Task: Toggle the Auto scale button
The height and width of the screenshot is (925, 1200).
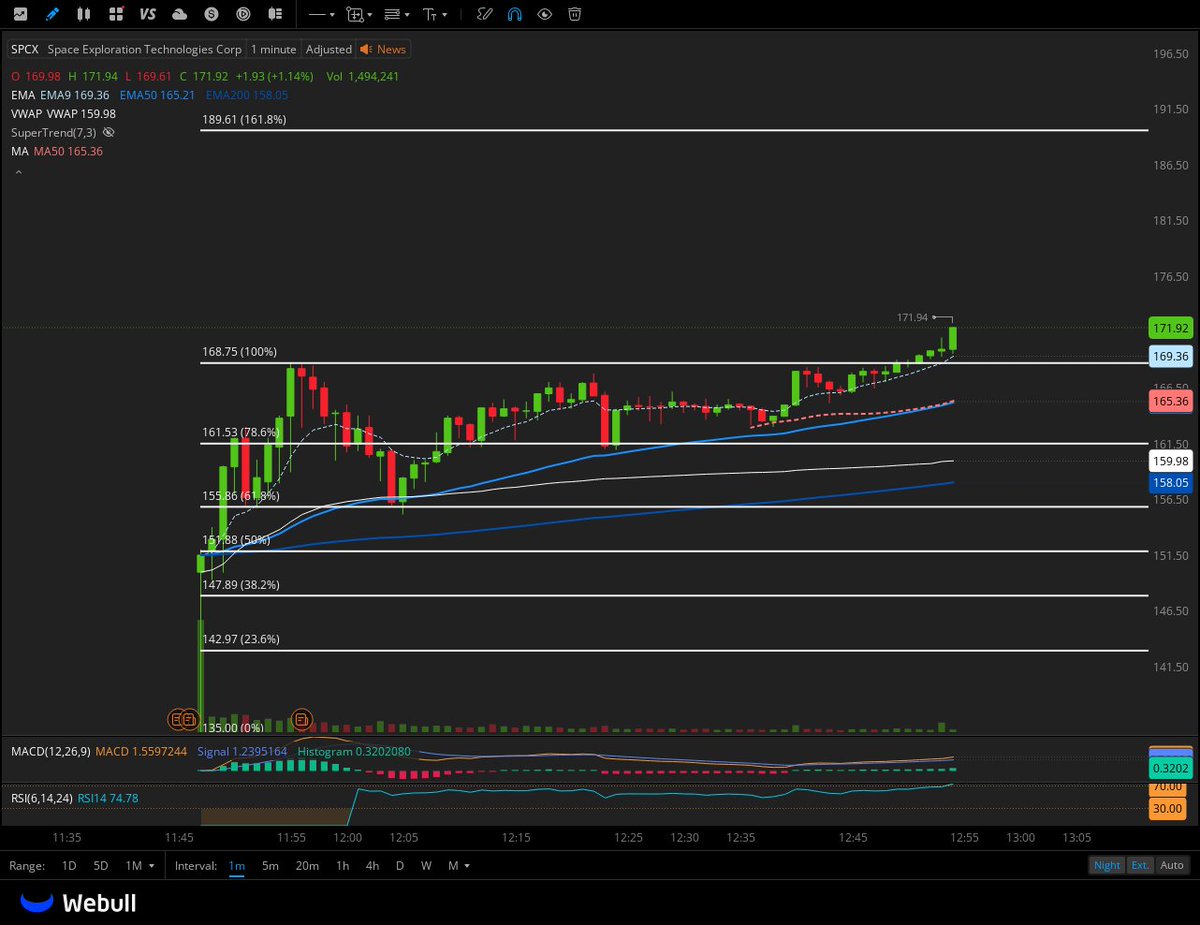Action: tap(1172, 865)
